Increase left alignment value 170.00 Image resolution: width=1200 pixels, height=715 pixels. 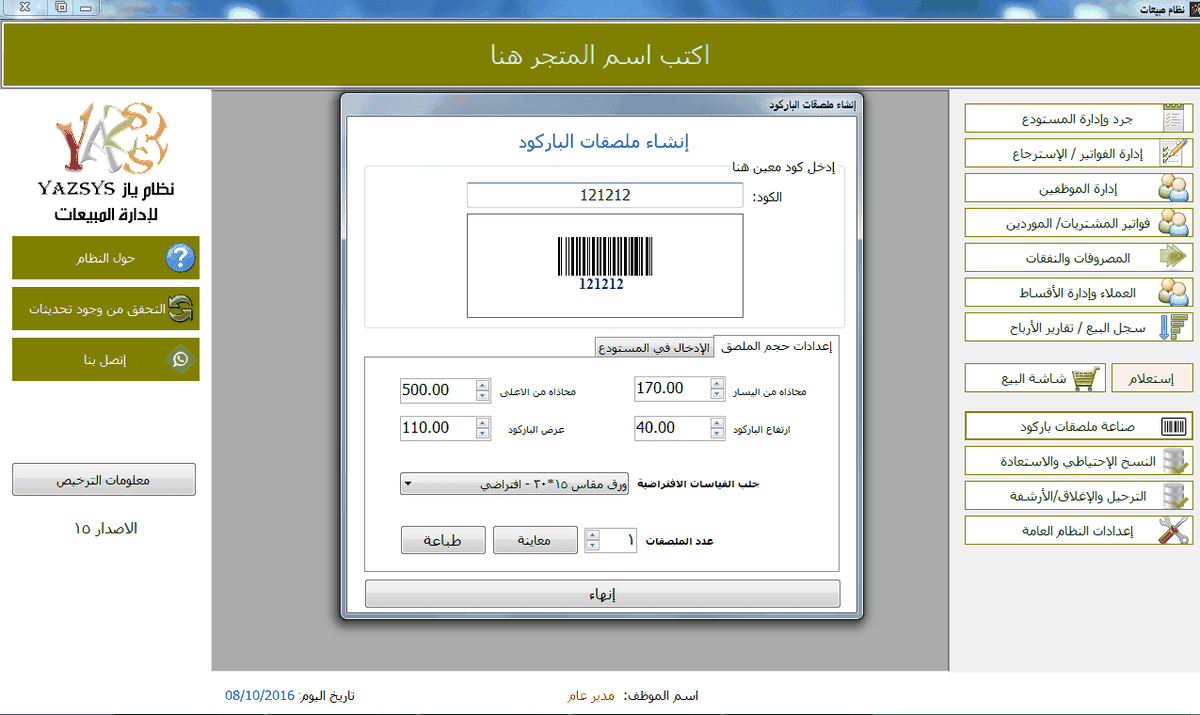coord(717,383)
